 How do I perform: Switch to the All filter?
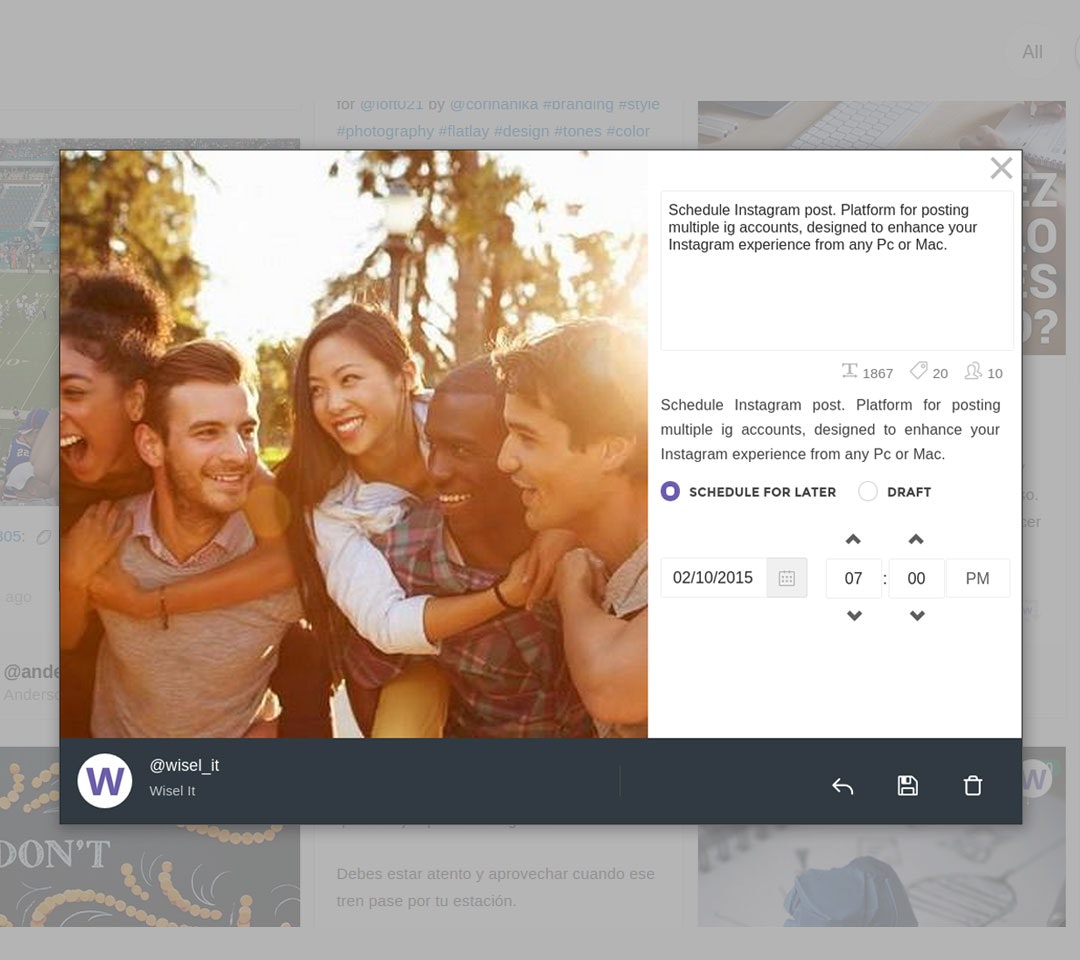tap(1032, 52)
